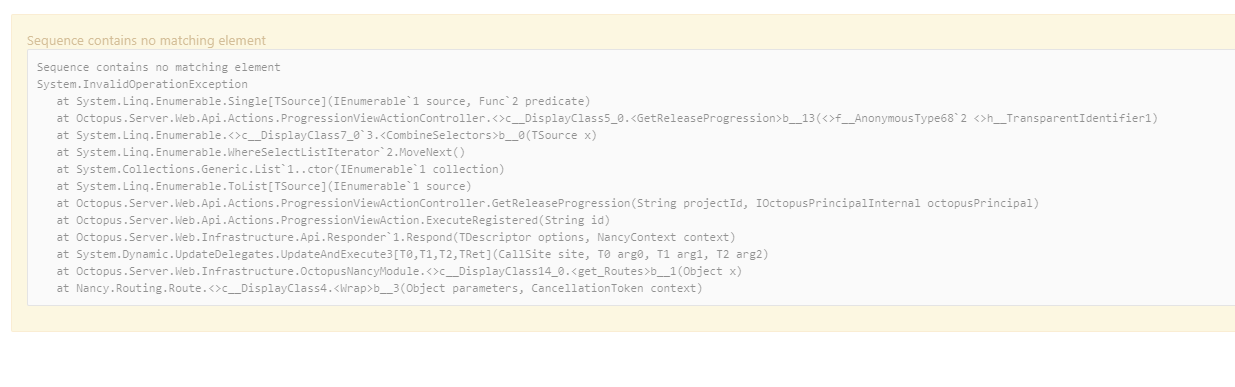Click the DisplayClass5_0 GetReleaseProgression b__13 frame
Screen dimensions: 1235x387
click(x=607, y=118)
